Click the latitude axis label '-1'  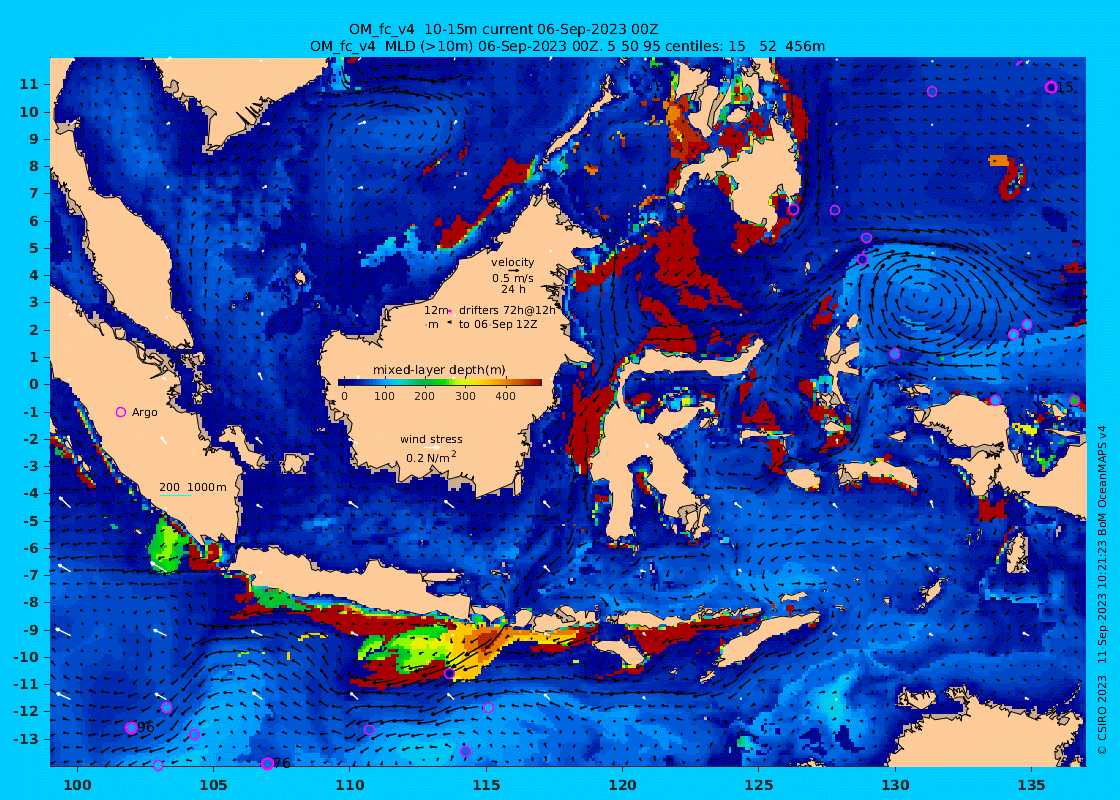point(29,411)
